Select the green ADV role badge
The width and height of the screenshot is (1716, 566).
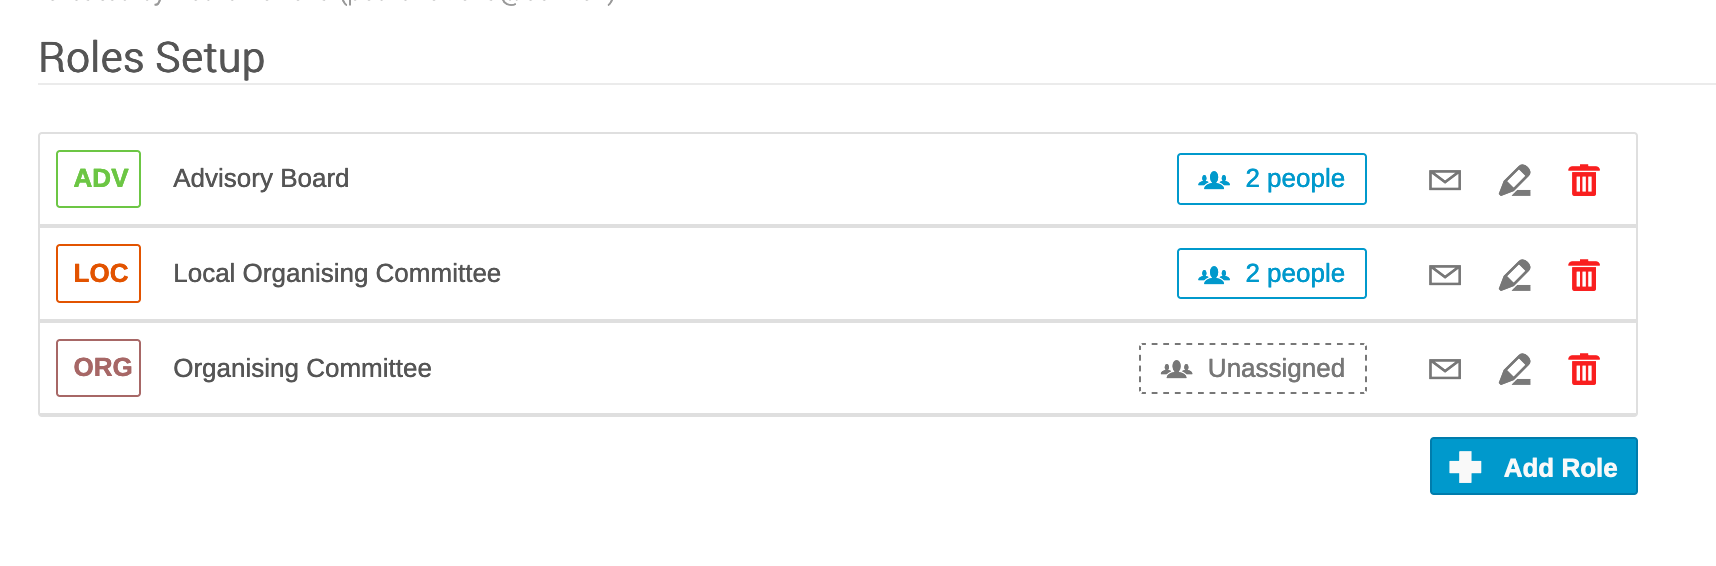pyautogui.click(x=99, y=179)
